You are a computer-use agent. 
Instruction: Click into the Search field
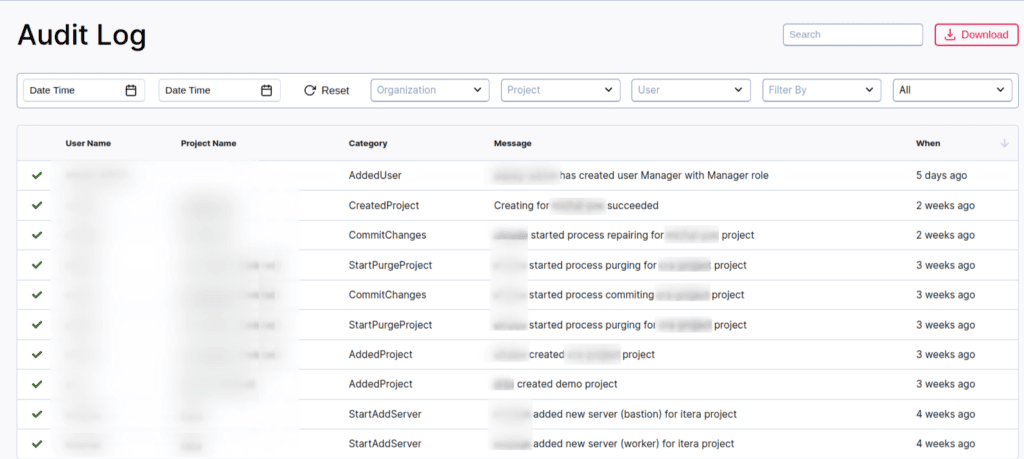(852, 35)
